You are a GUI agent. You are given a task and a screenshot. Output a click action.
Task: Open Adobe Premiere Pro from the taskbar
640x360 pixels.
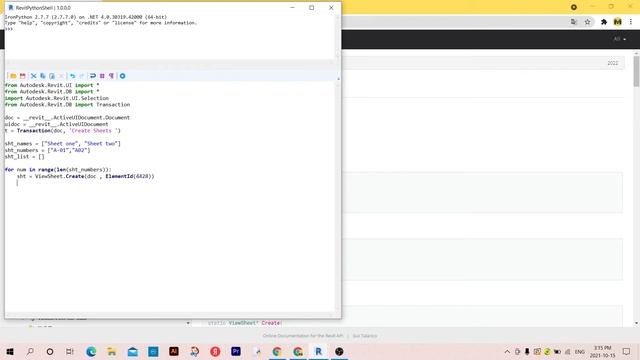coord(236,351)
